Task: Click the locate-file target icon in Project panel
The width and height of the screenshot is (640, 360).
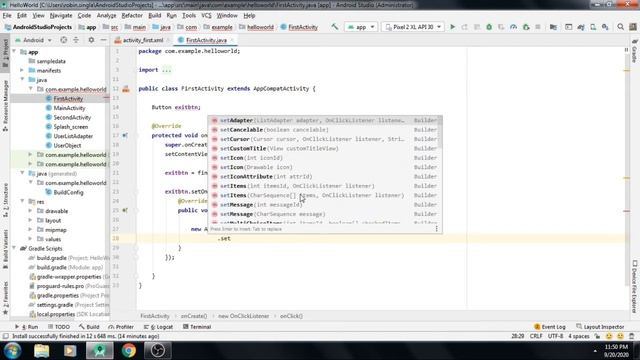Action: click(x=64, y=40)
